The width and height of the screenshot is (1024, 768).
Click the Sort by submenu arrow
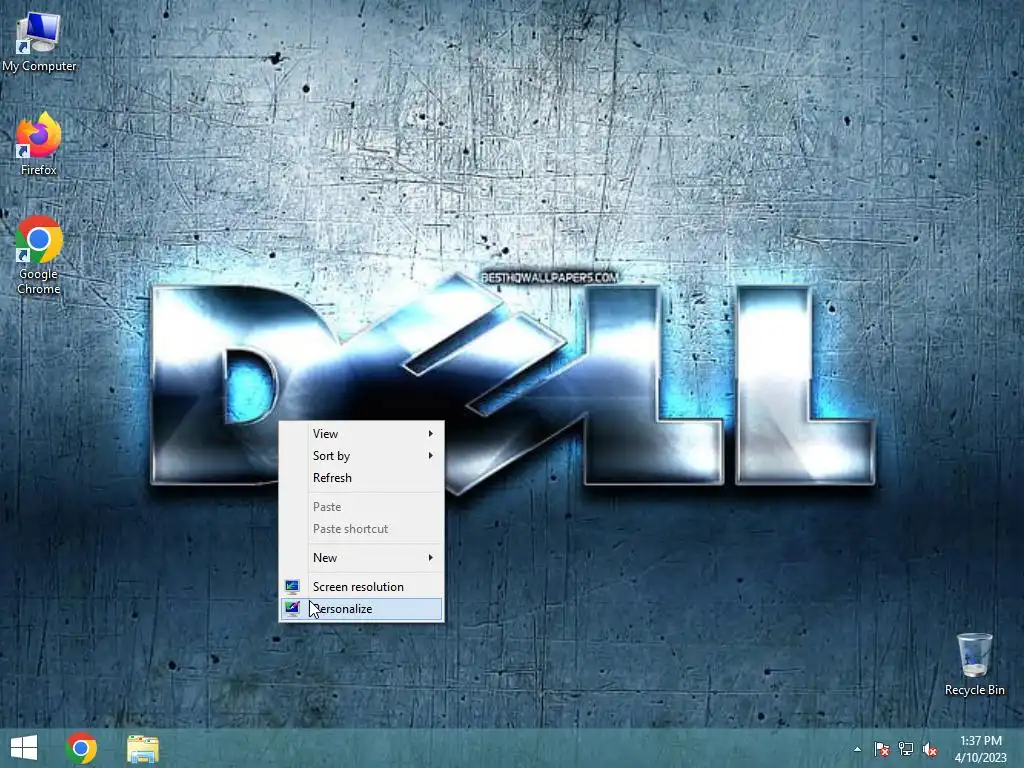click(430, 456)
